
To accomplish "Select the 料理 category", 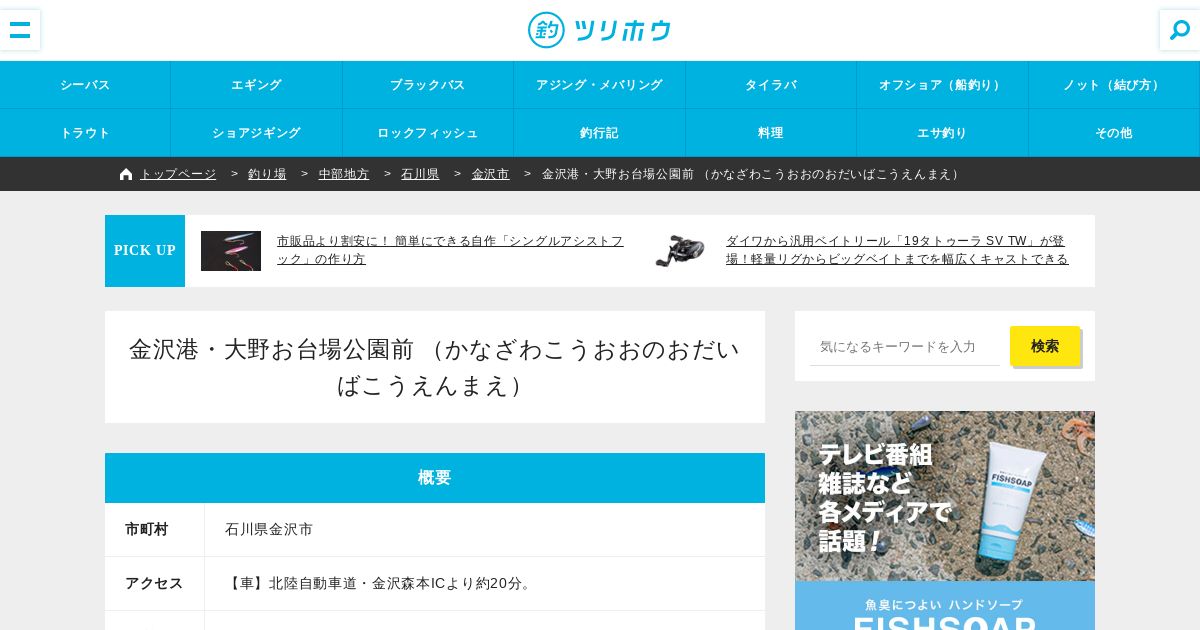I will pos(771,133).
